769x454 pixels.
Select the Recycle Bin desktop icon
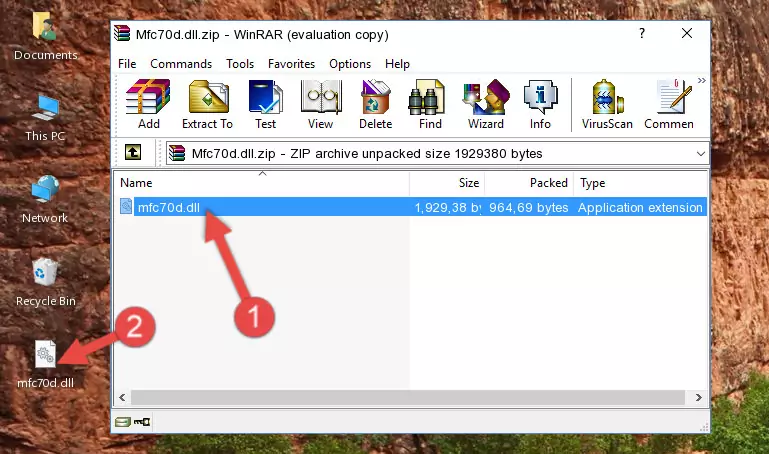click(46, 282)
